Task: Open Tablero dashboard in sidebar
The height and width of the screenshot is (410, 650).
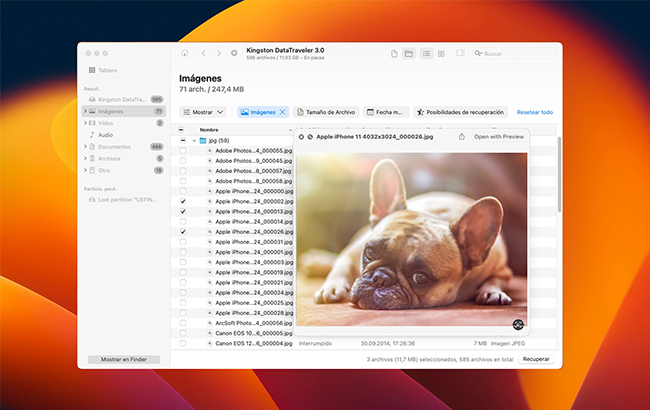Action: click(103, 70)
